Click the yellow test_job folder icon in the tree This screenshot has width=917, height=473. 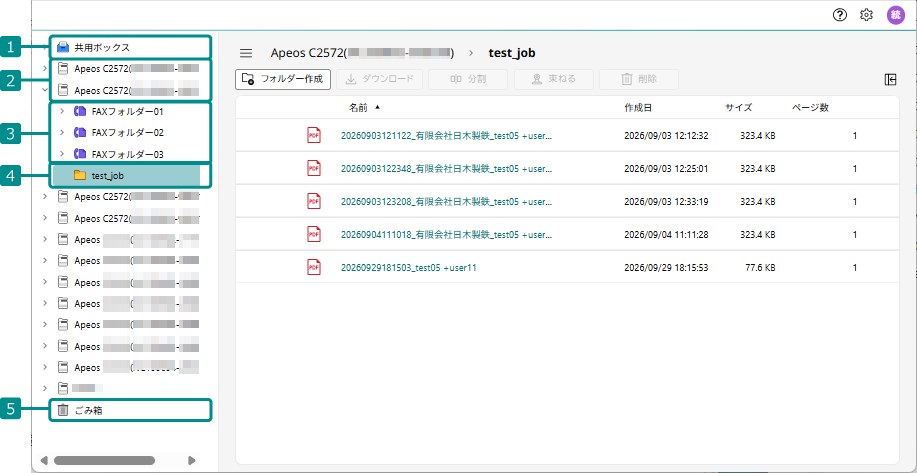tap(80, 175)
